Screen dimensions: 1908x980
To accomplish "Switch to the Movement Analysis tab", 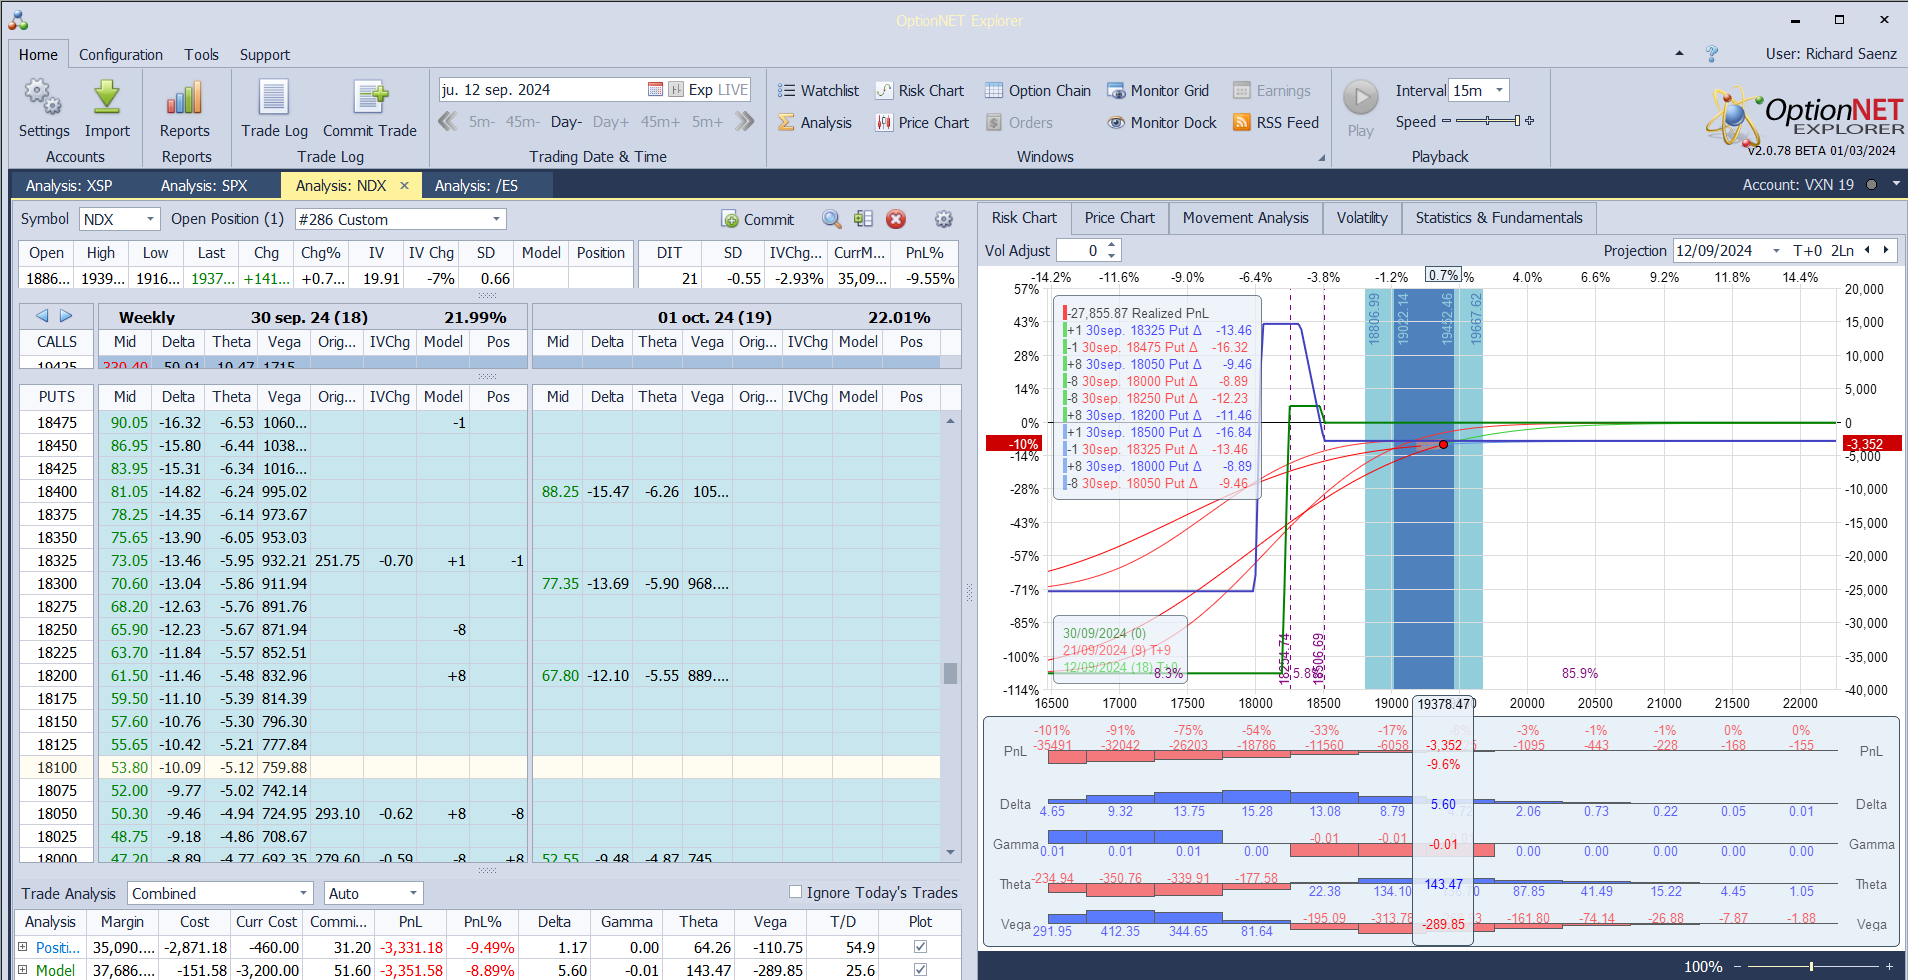I will point(1245,217).
